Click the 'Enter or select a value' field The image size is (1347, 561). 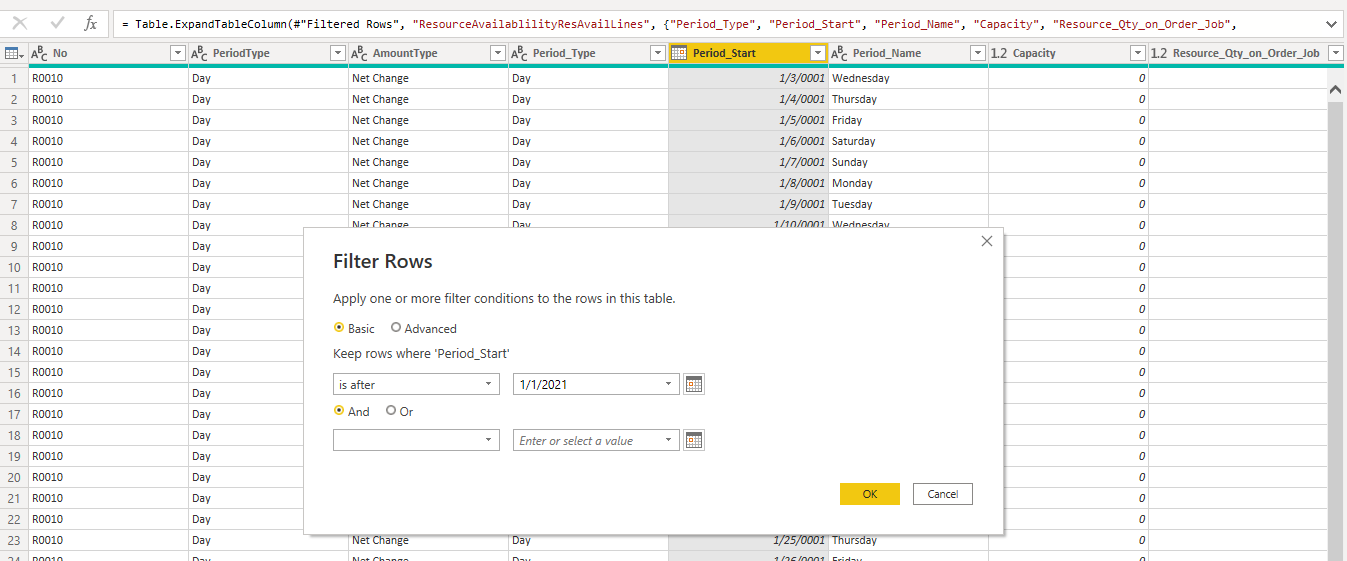tap(596, 440)
